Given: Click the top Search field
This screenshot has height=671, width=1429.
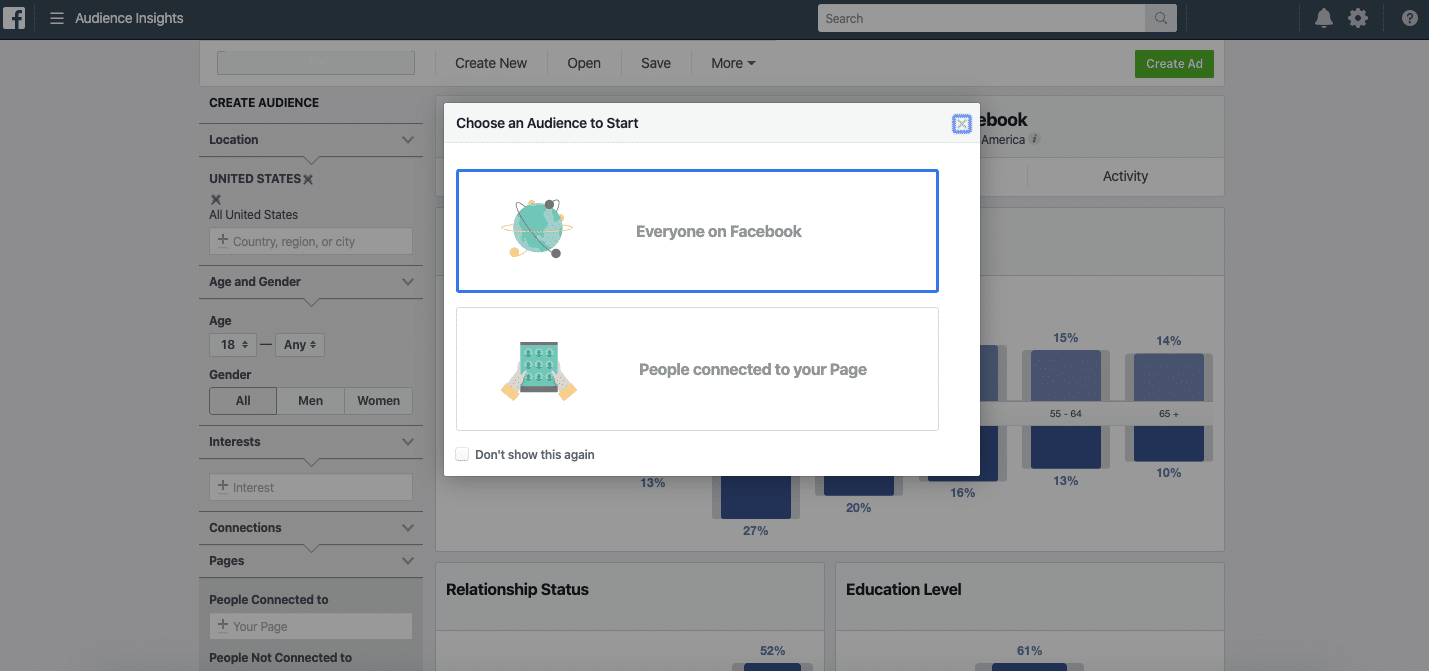Looking at the screenshot, I should click(982, 18).
